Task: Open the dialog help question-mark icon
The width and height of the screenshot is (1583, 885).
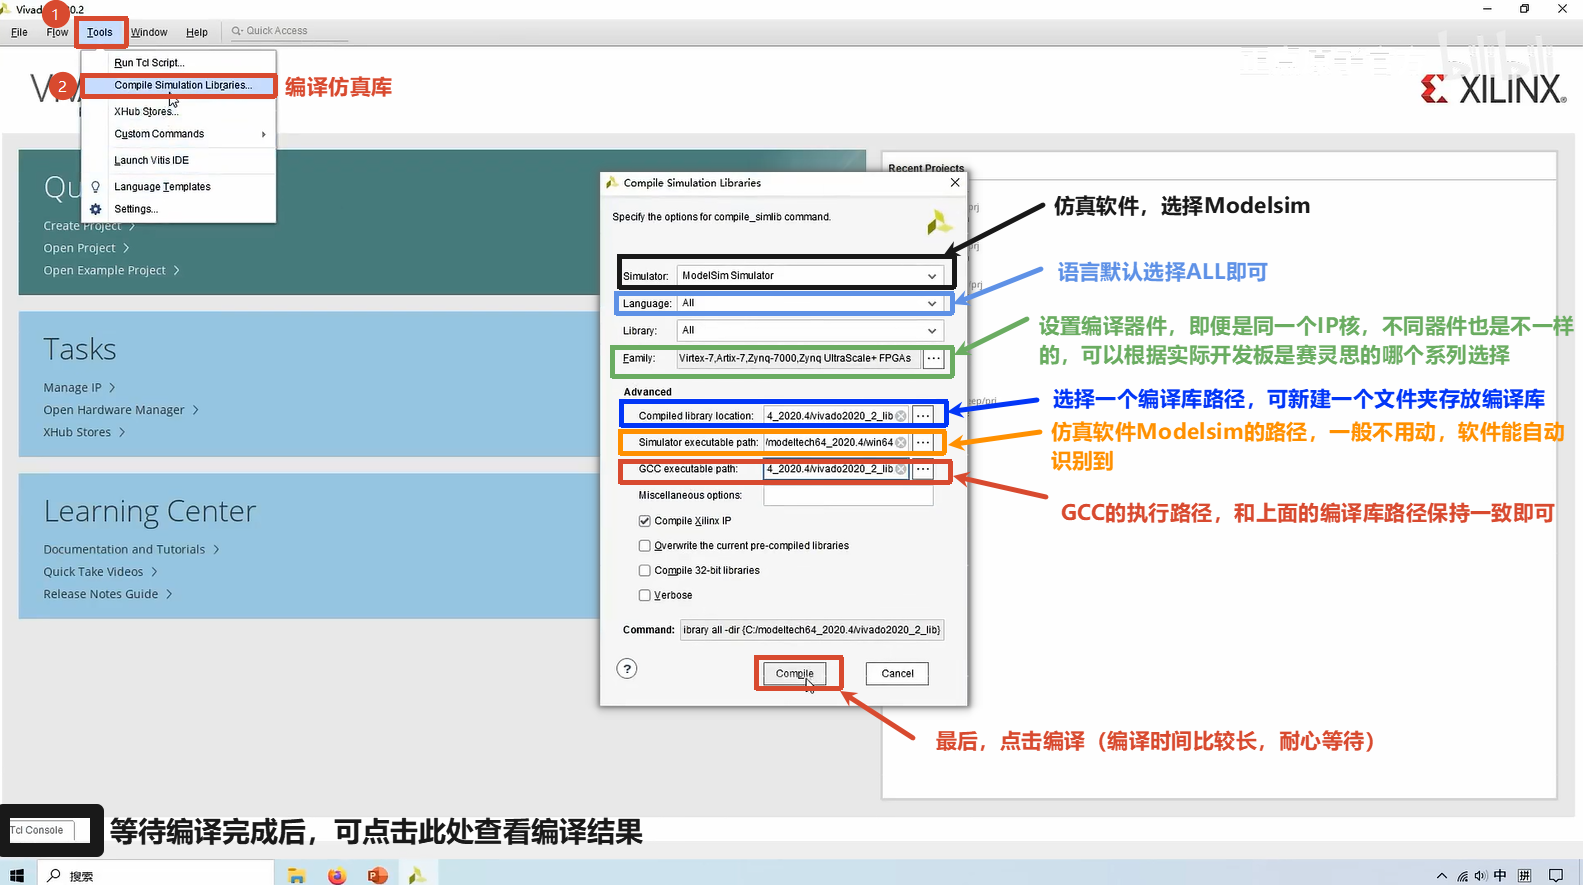Action: (627, 669)
